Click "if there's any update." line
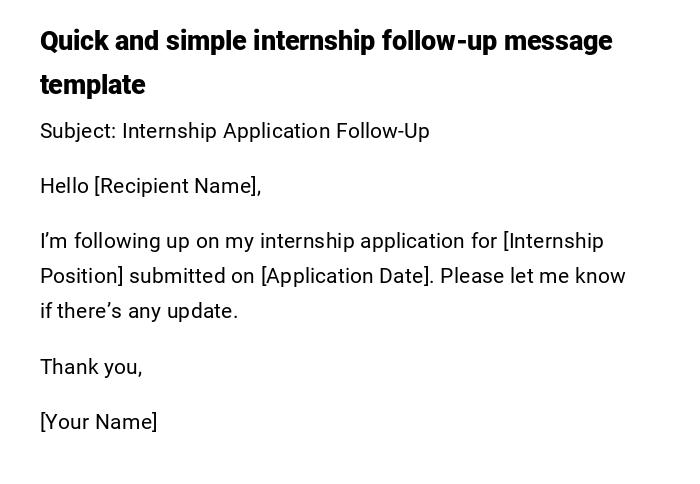The width and height of the screenshot is (700, 484). pyautogui.click(x=139, y=311)
